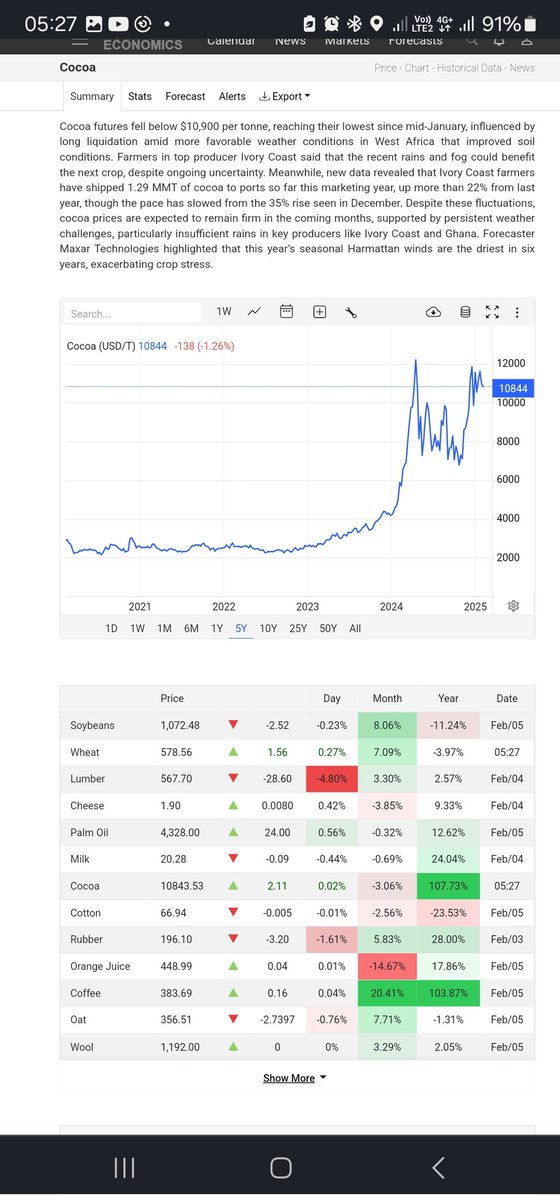Viewport: 560px width, 1200px height.
Task: Open the three-dot chart options menu
Action: coord(517,312)
